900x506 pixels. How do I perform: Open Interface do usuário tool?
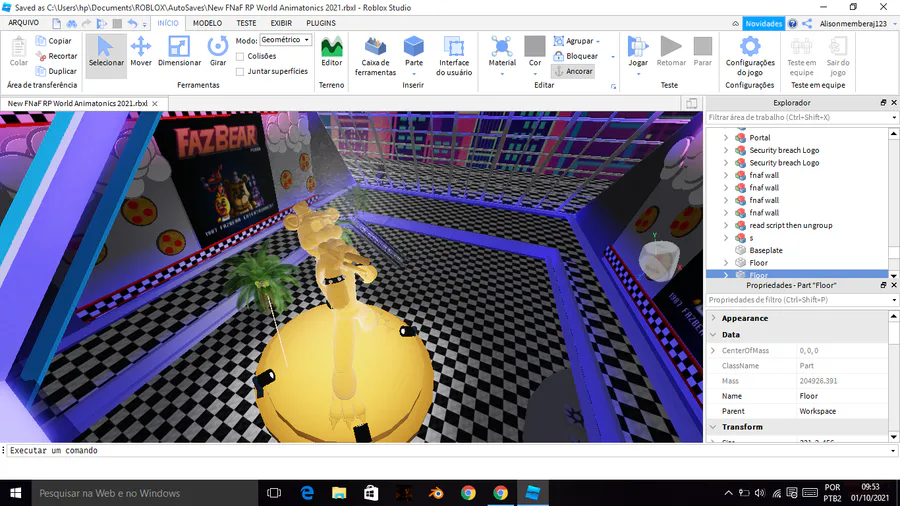click(x=453, y=56)
